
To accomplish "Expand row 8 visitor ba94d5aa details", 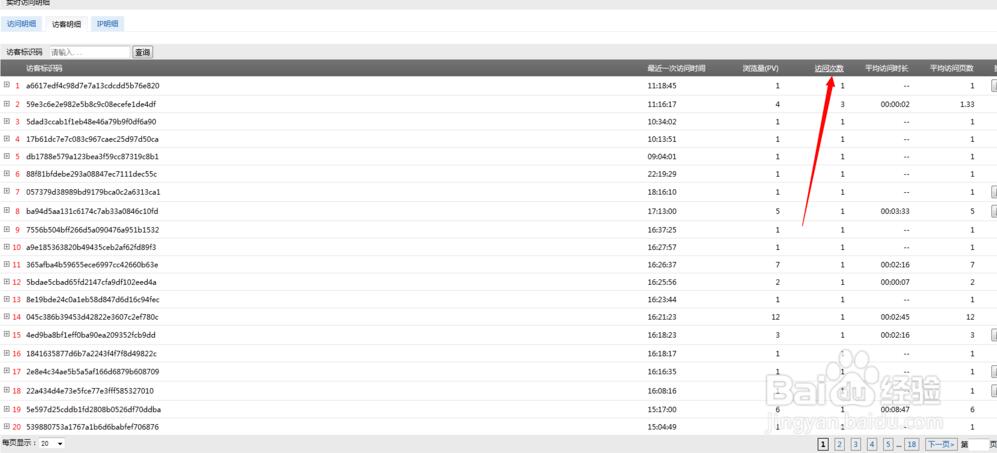I will (7, 210).
